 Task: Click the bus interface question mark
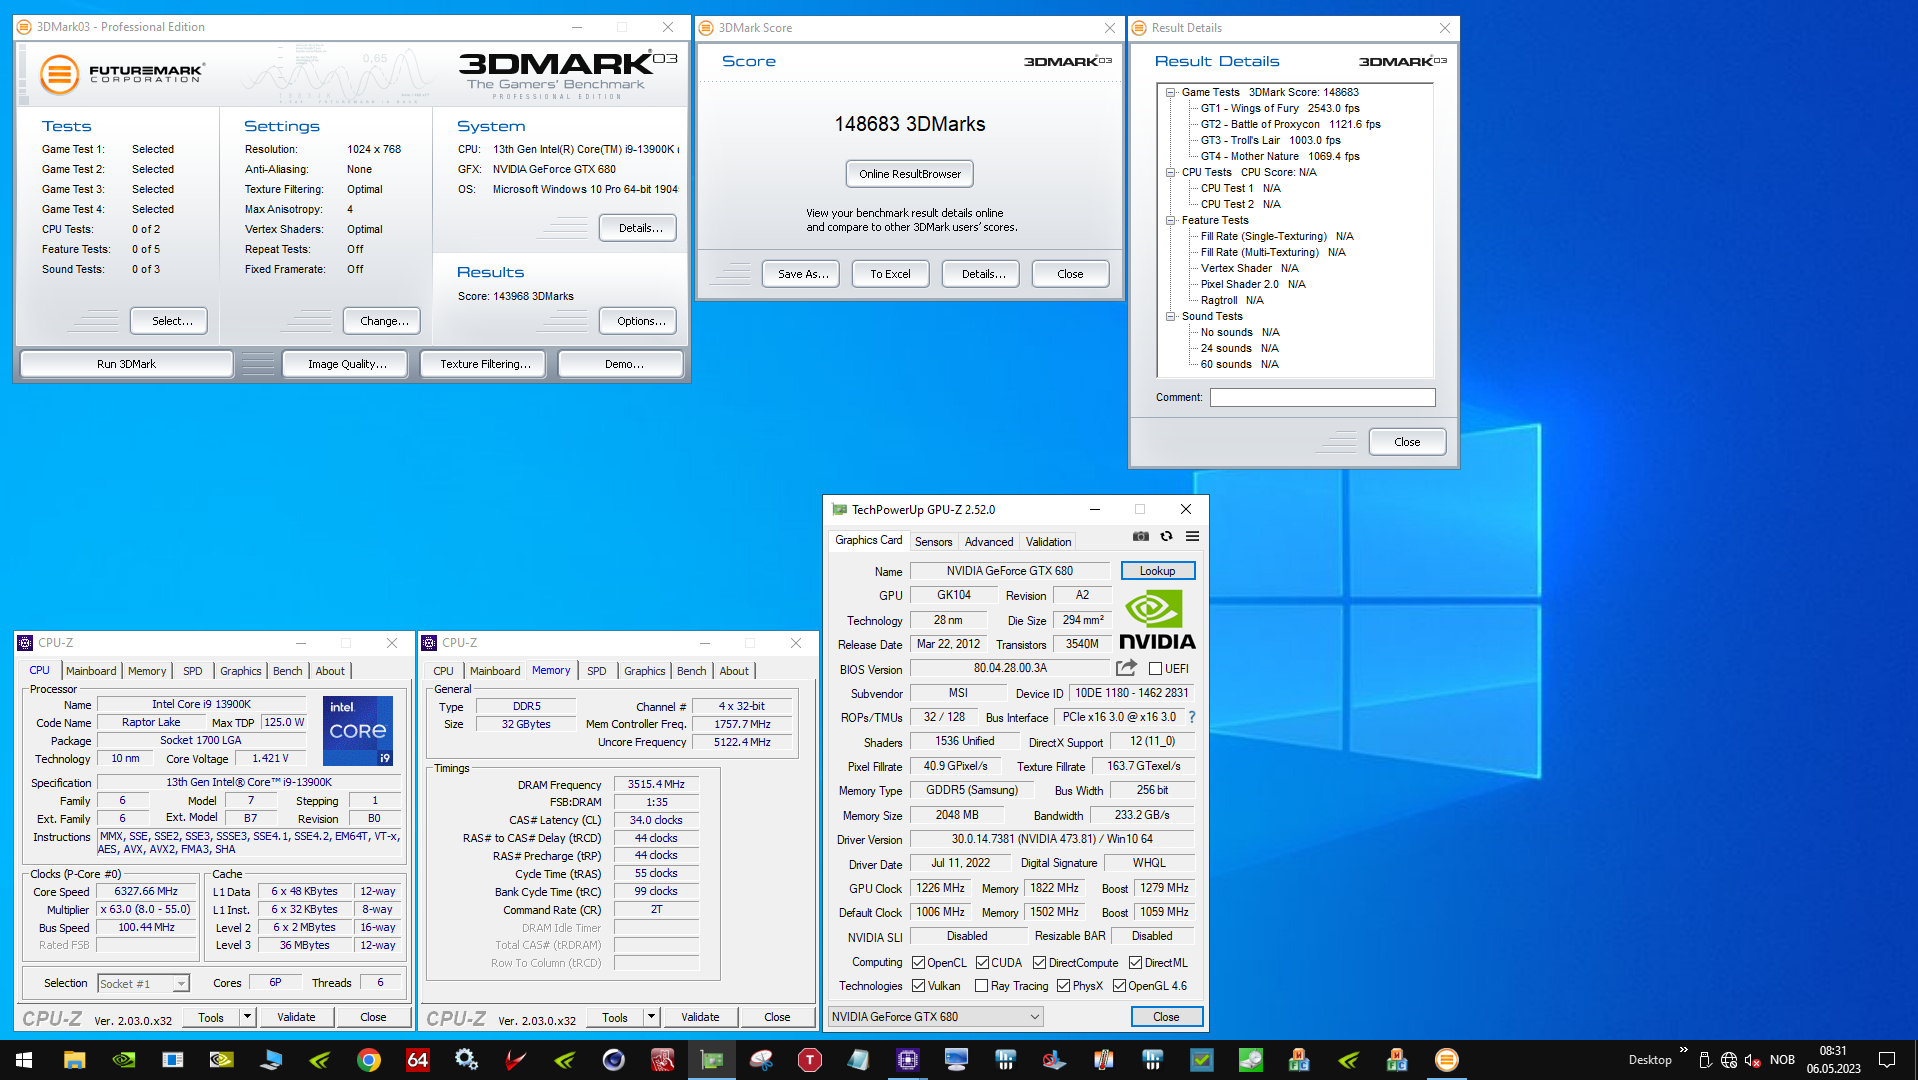pos(1192,717)
